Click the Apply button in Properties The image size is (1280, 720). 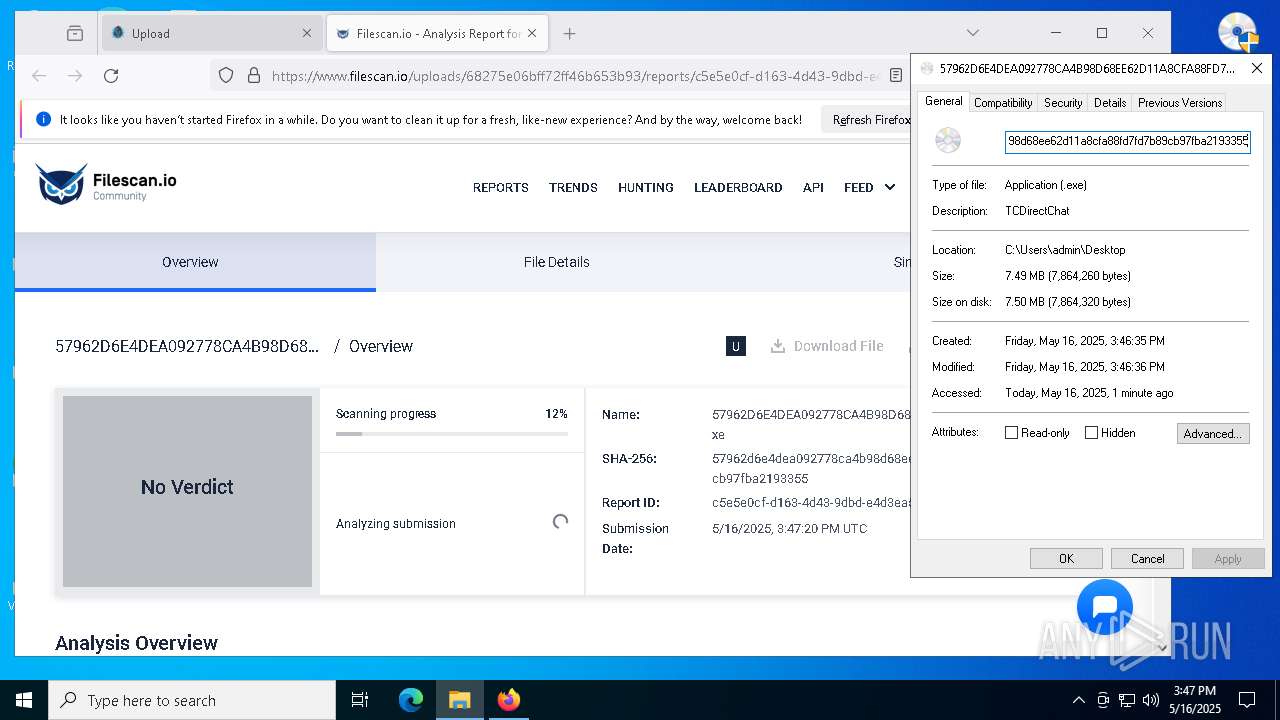(x=1228, y=559)
